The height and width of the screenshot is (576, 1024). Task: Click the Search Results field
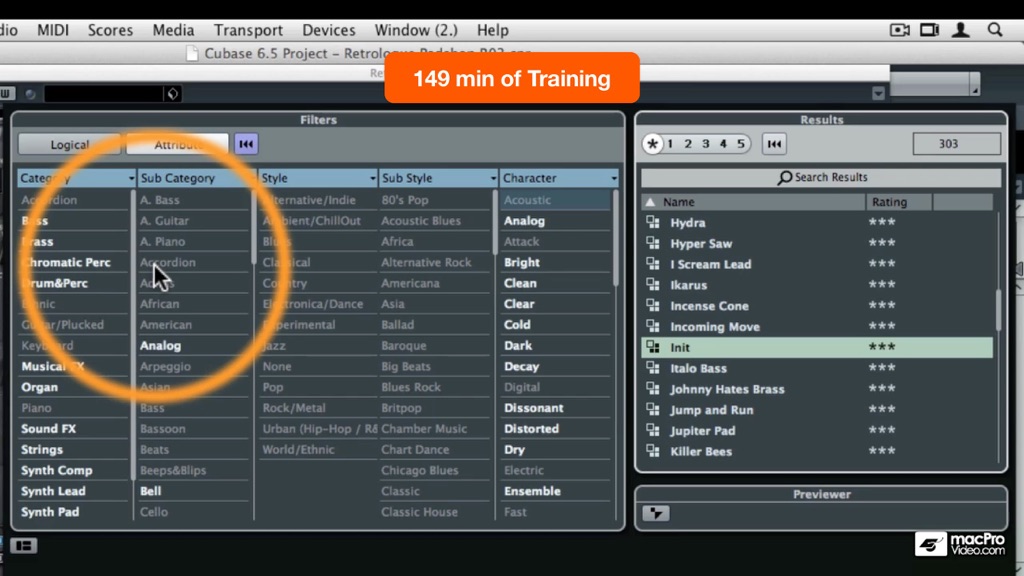pyautogui.click(x=821, y=178)
